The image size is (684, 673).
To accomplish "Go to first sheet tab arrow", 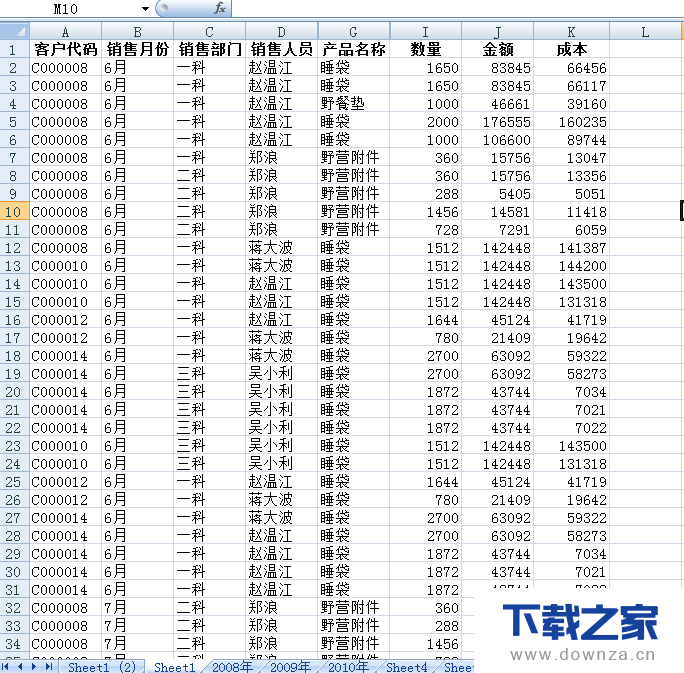I will point(6,666).
